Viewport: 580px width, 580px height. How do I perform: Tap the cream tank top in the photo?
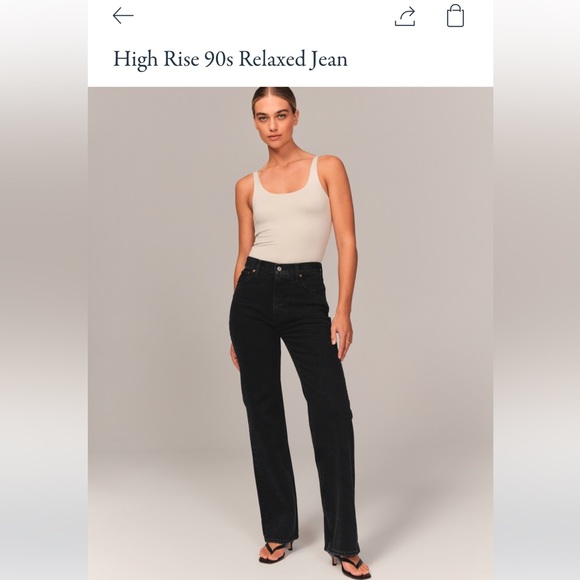[290, 215]
